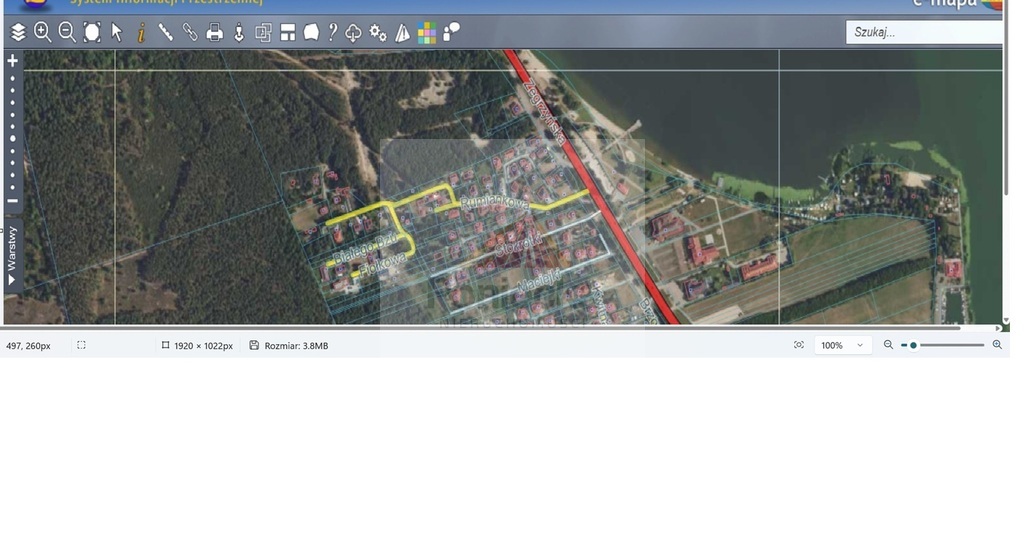
Task: Select the zoom in magnifier tool
Action: (42, 32)
